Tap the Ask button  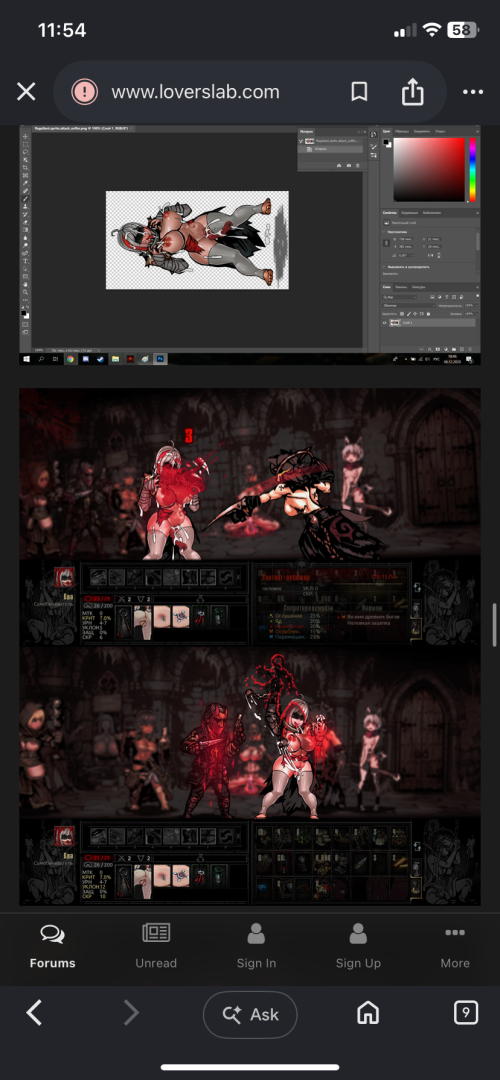click(250, 1014)
